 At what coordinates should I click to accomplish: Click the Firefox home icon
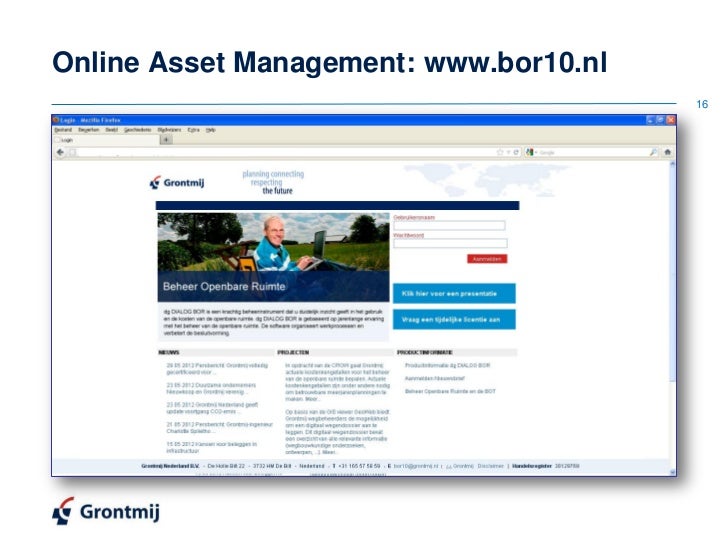pyautogui.click(x=668, y=152)
